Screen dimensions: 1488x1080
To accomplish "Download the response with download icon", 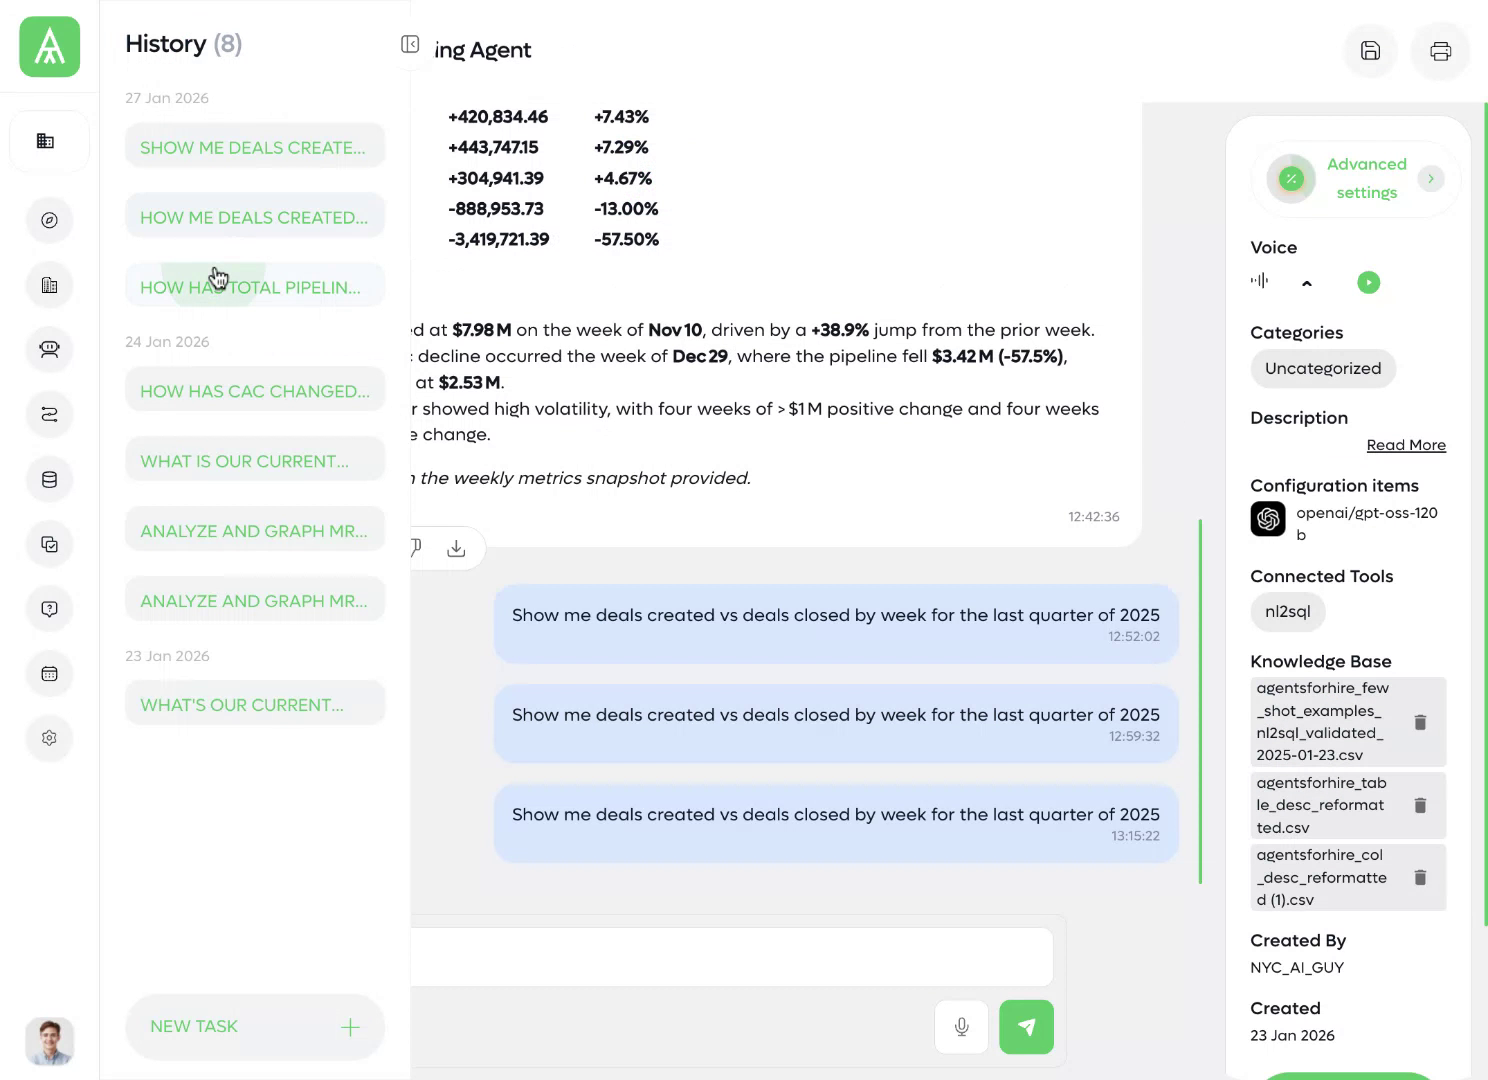I will (x=456, y=548).
